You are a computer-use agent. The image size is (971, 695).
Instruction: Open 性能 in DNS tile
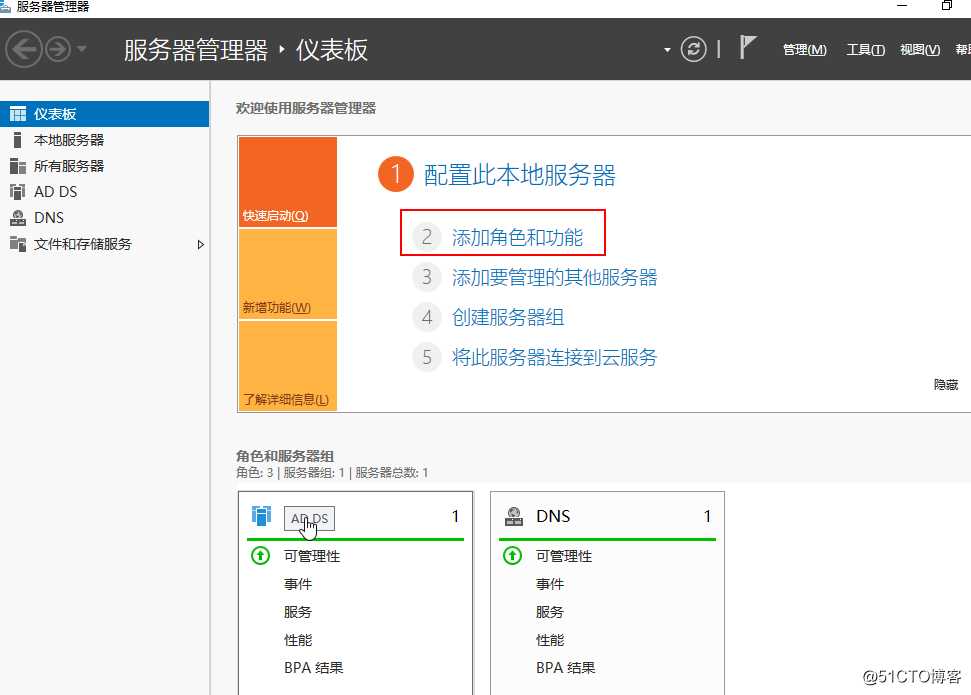[550, 640]
